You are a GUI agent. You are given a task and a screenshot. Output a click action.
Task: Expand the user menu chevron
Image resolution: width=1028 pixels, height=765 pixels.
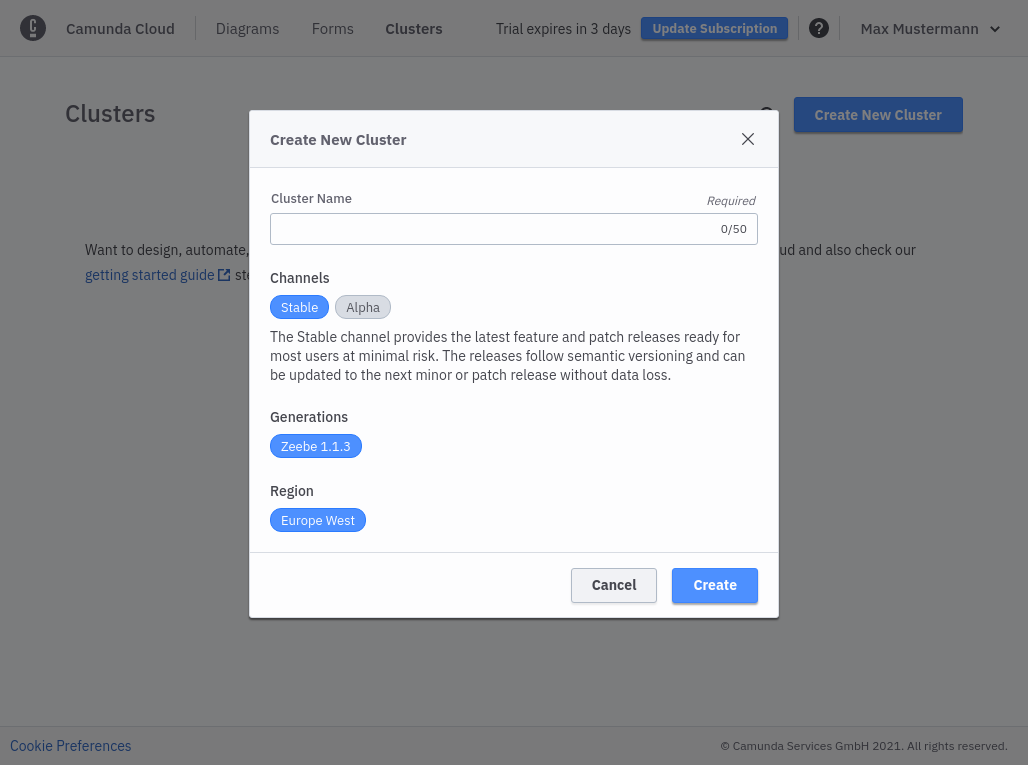995,28
